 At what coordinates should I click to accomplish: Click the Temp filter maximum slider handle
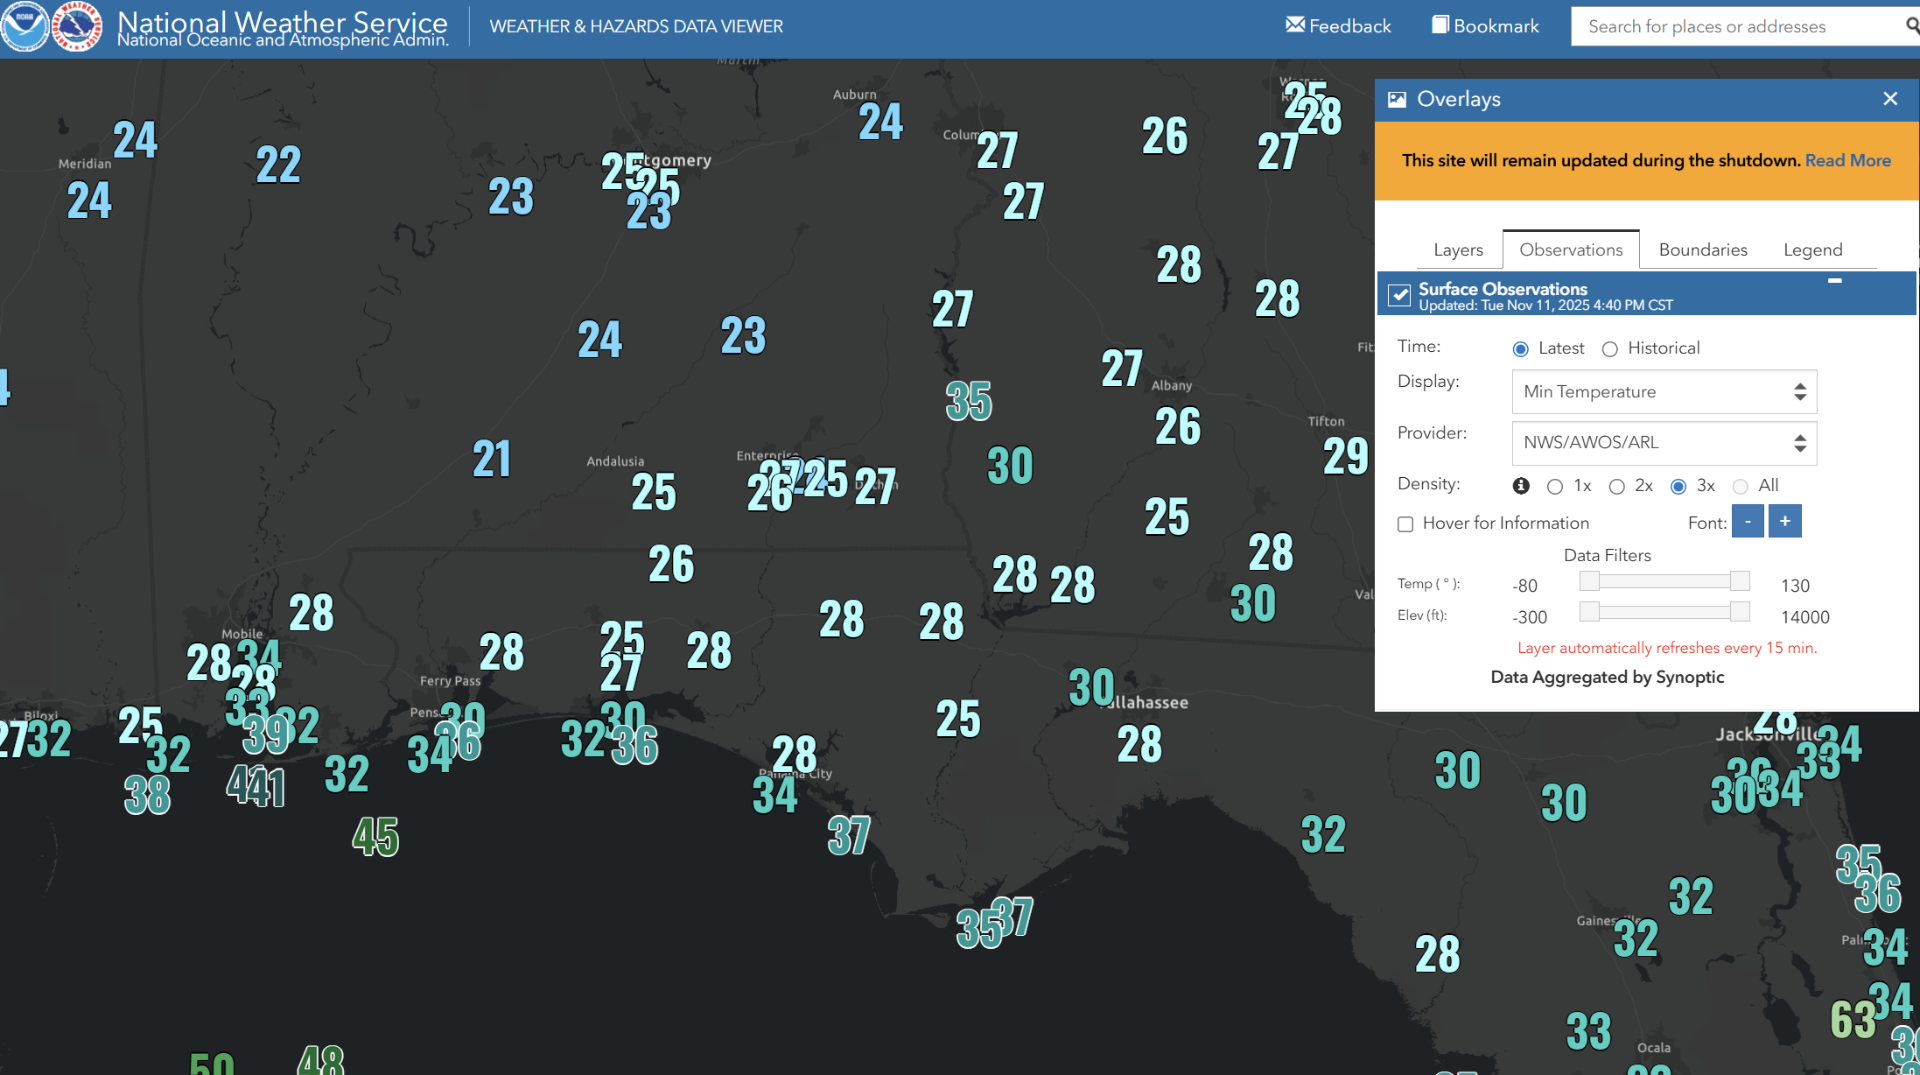1739,582
